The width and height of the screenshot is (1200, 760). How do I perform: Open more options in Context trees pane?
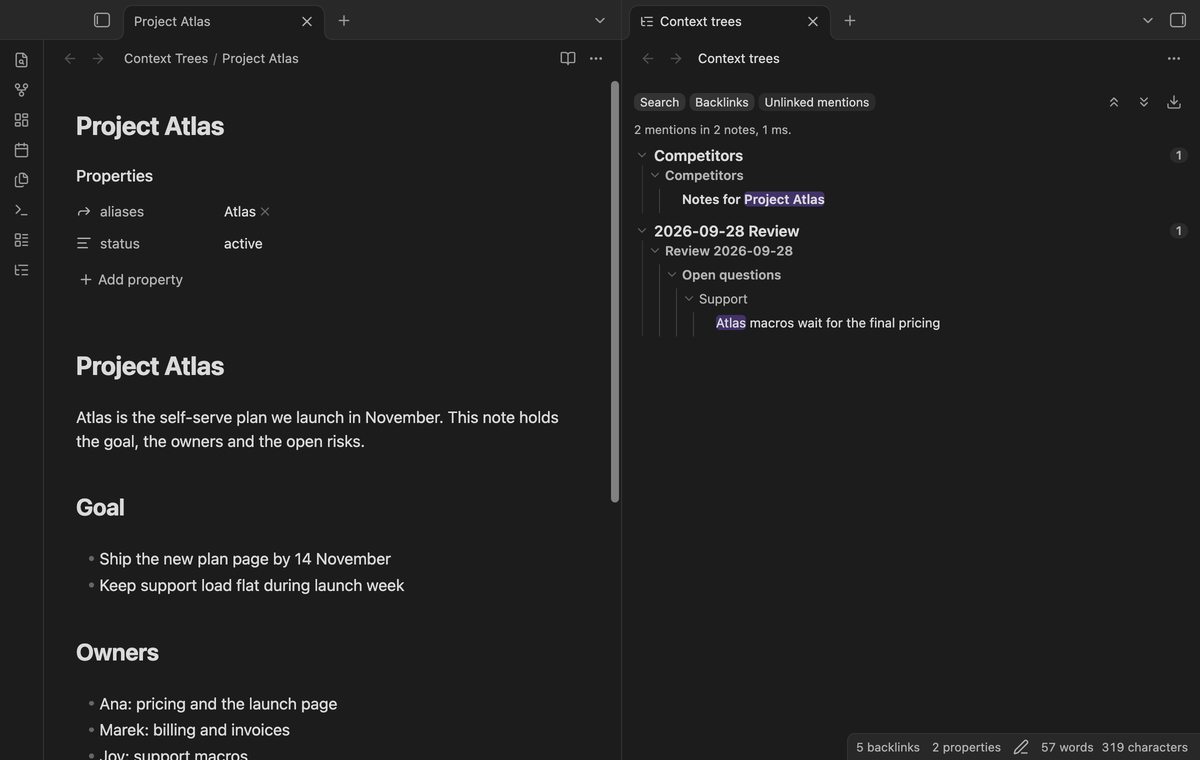pos(1174,58)
